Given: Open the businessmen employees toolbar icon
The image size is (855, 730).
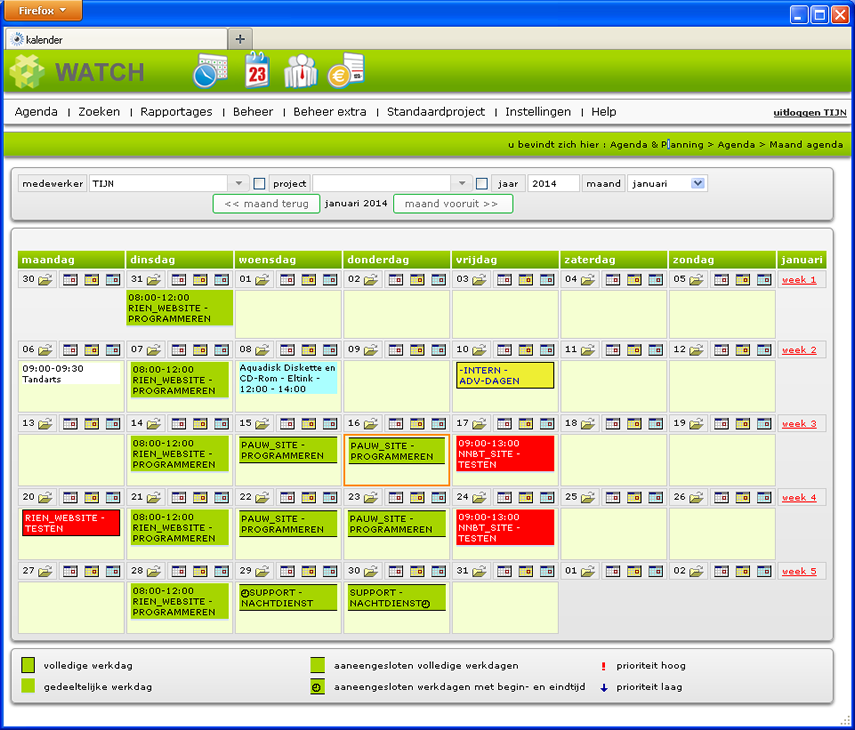Looking at the screenshot, I should coord(300,71).
